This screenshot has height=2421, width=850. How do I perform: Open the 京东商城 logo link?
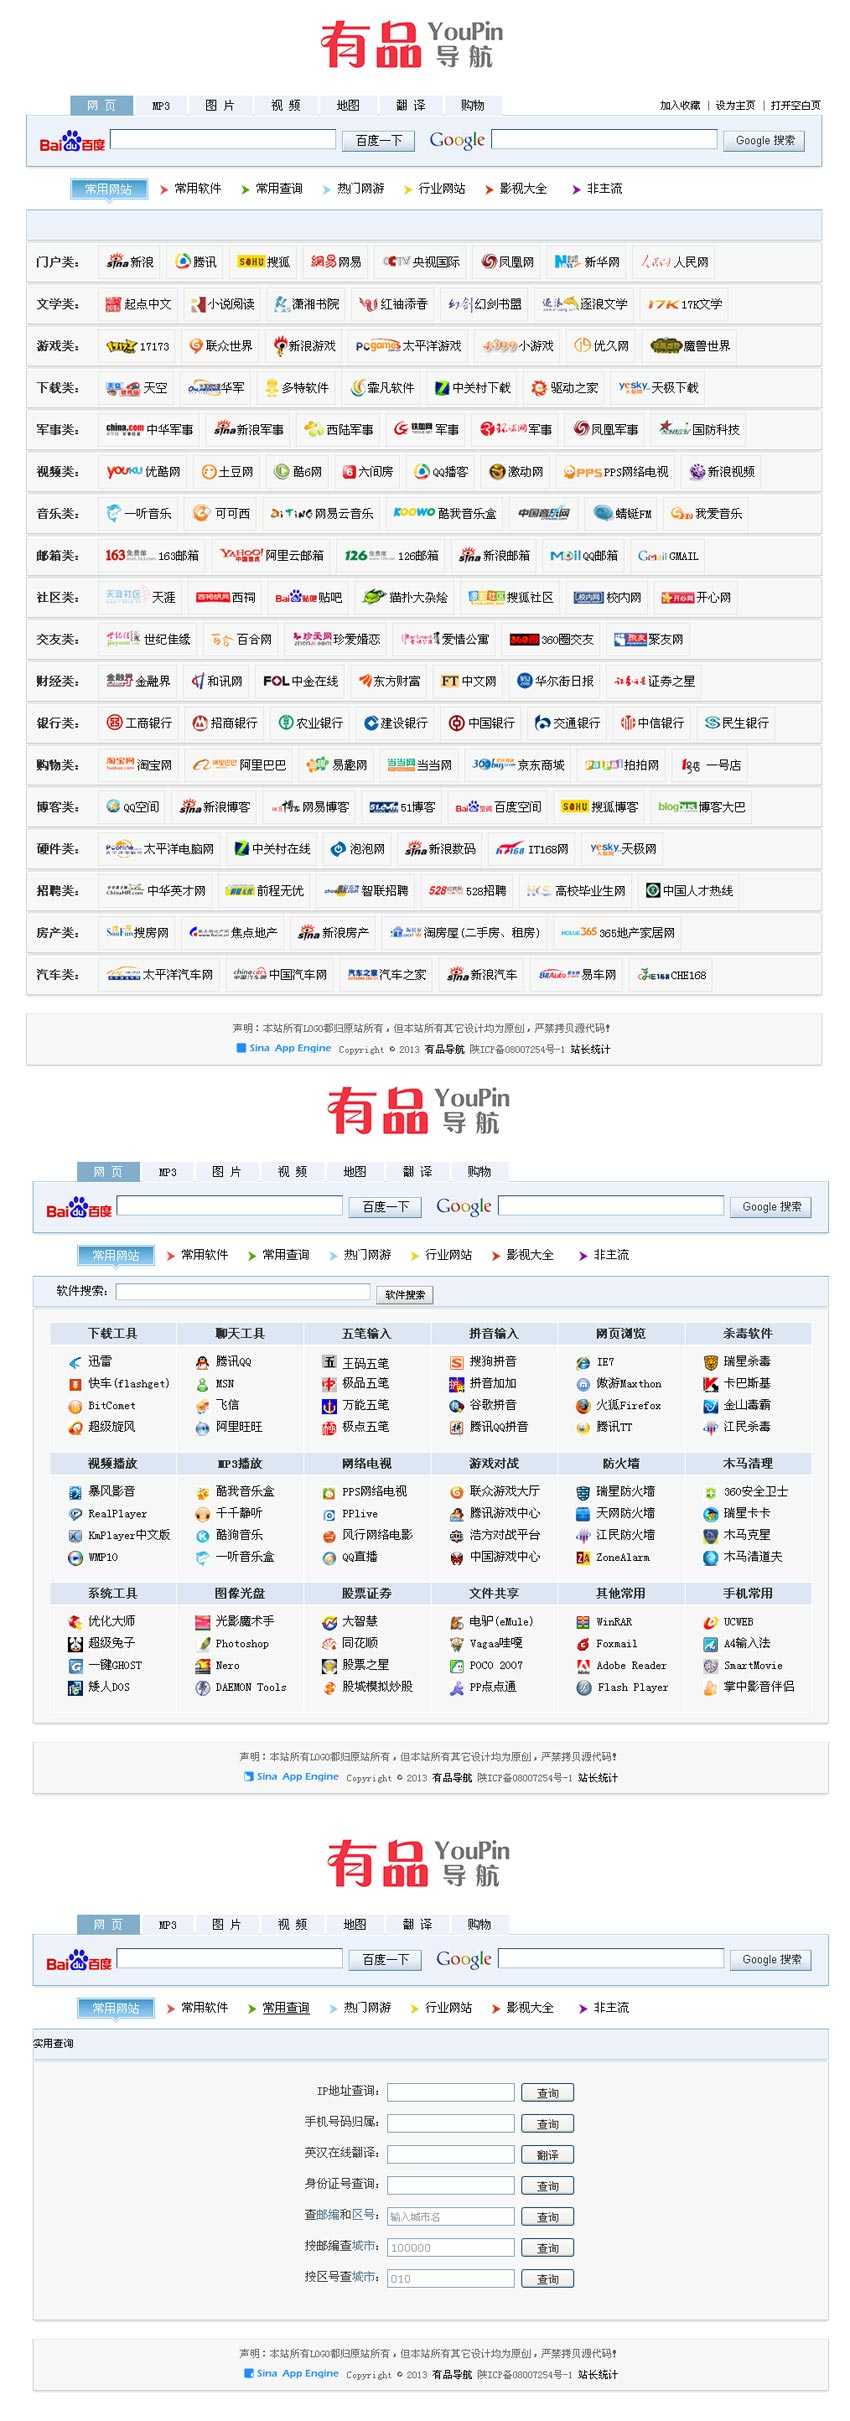(x=493, y=764)
